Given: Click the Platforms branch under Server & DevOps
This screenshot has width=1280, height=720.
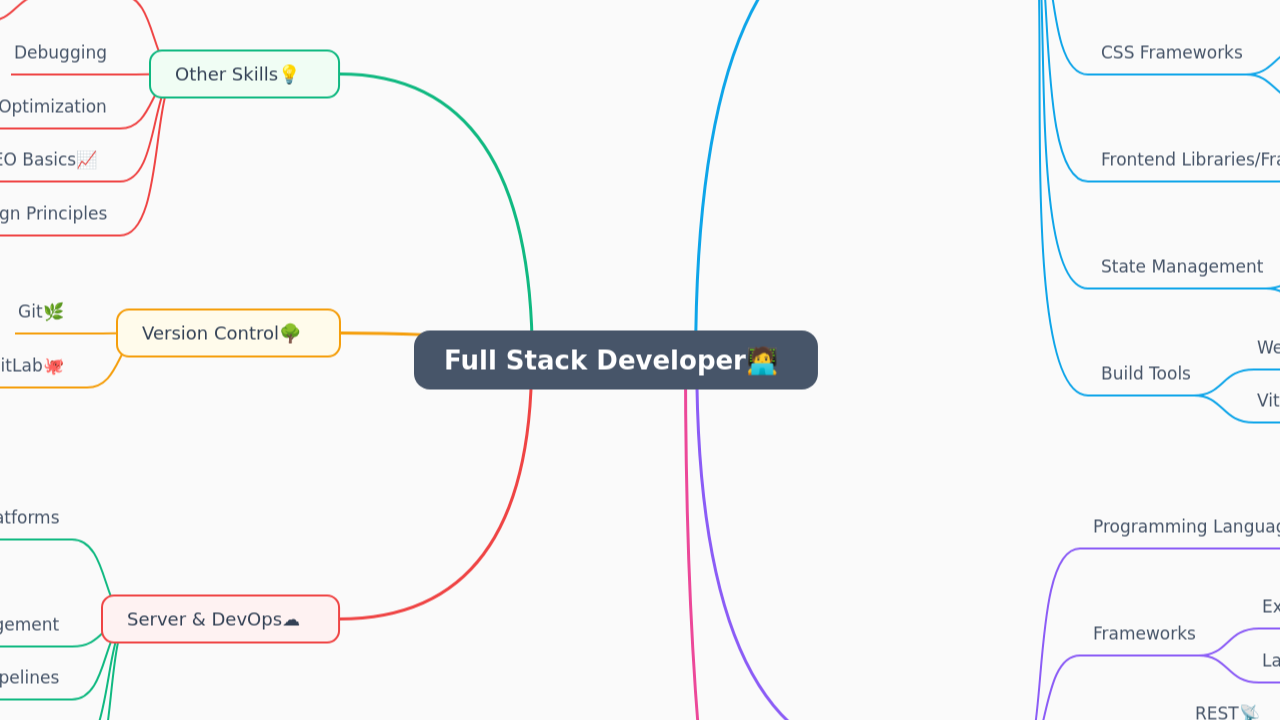Looking at the screenshot, I should click(30, 517).
